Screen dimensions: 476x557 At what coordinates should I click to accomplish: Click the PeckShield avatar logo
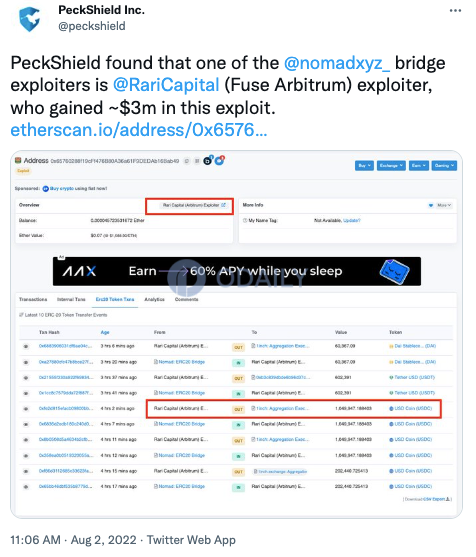click(x=29, y=19)
